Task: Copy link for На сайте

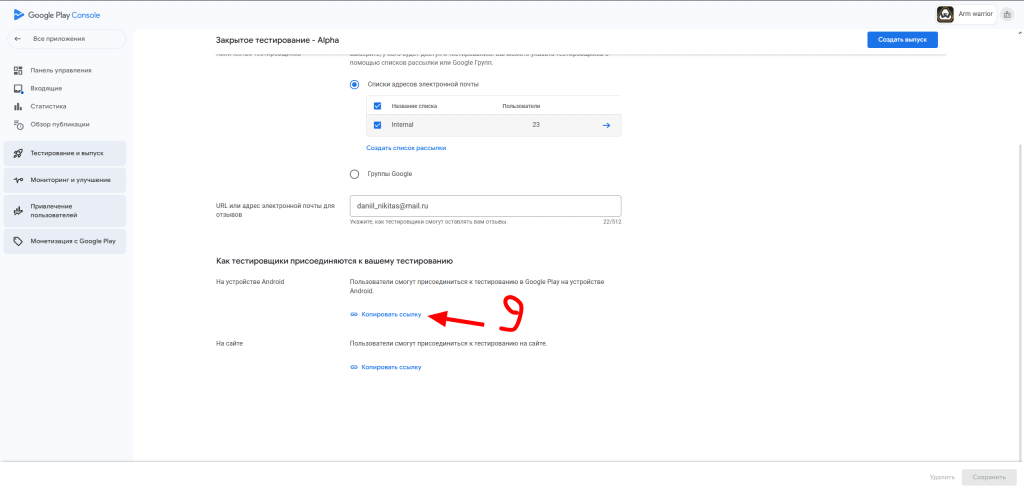Action: pos(386,367)
